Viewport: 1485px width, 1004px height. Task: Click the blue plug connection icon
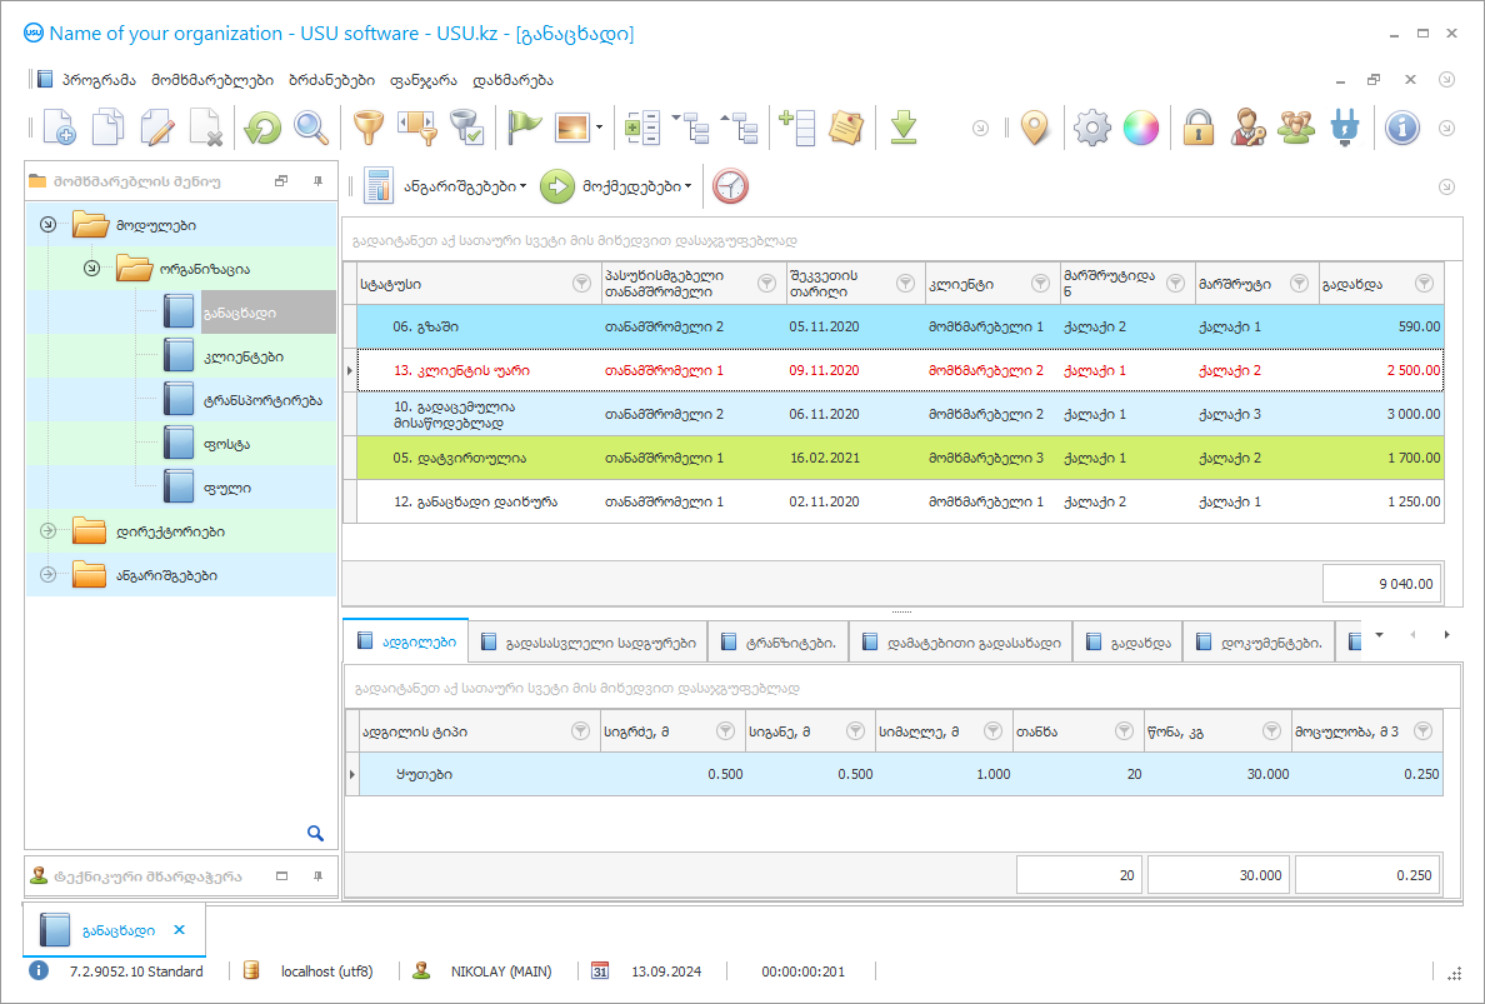tap(1345, 128)
